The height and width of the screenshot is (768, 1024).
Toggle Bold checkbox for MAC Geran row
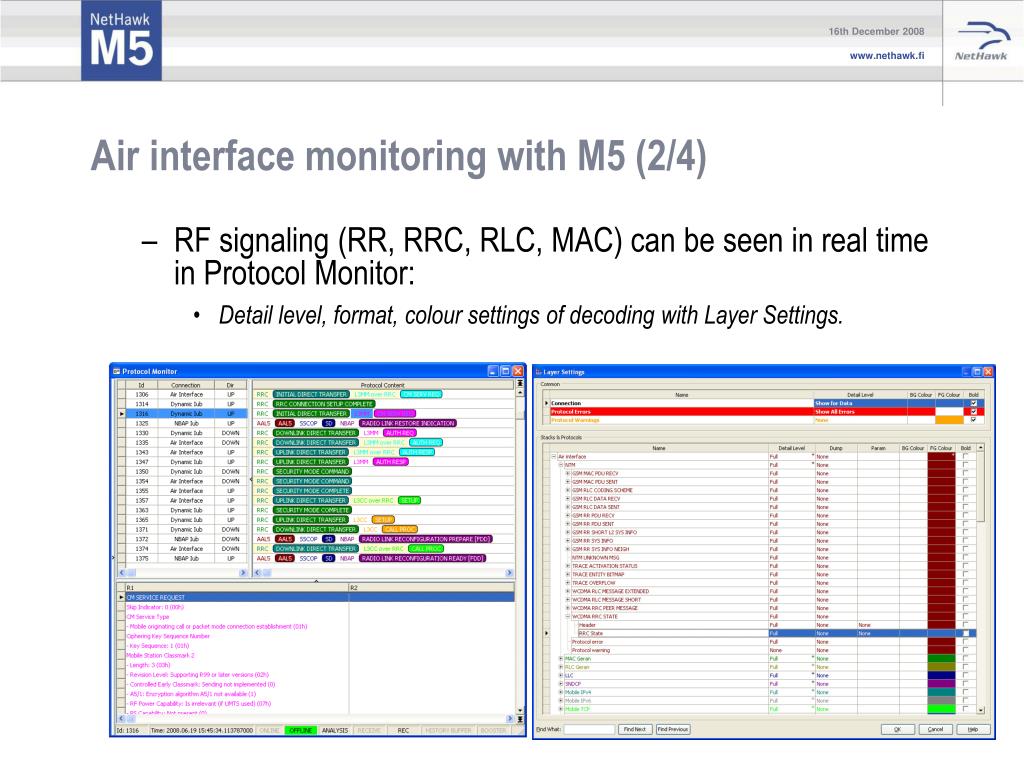click(x=965, y=659)
